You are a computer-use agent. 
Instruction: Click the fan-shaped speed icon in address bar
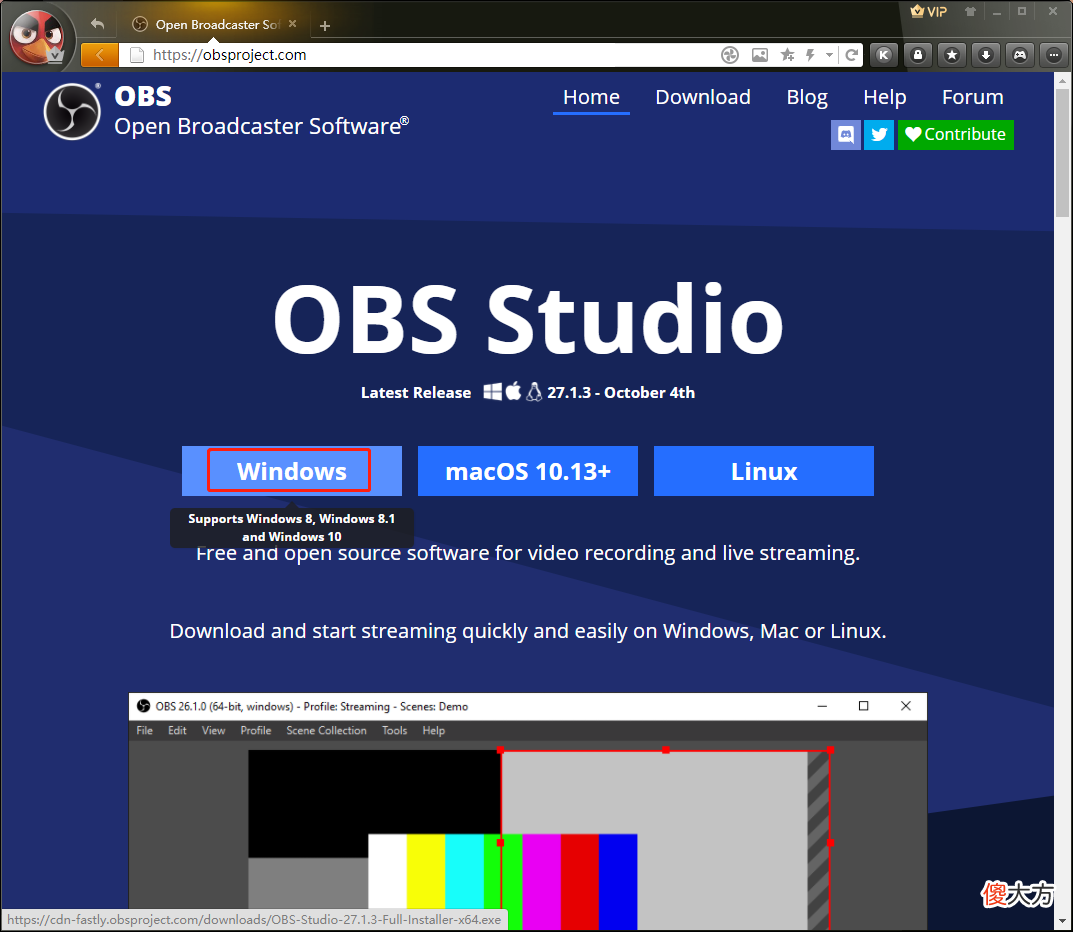[x=730, y=55]
